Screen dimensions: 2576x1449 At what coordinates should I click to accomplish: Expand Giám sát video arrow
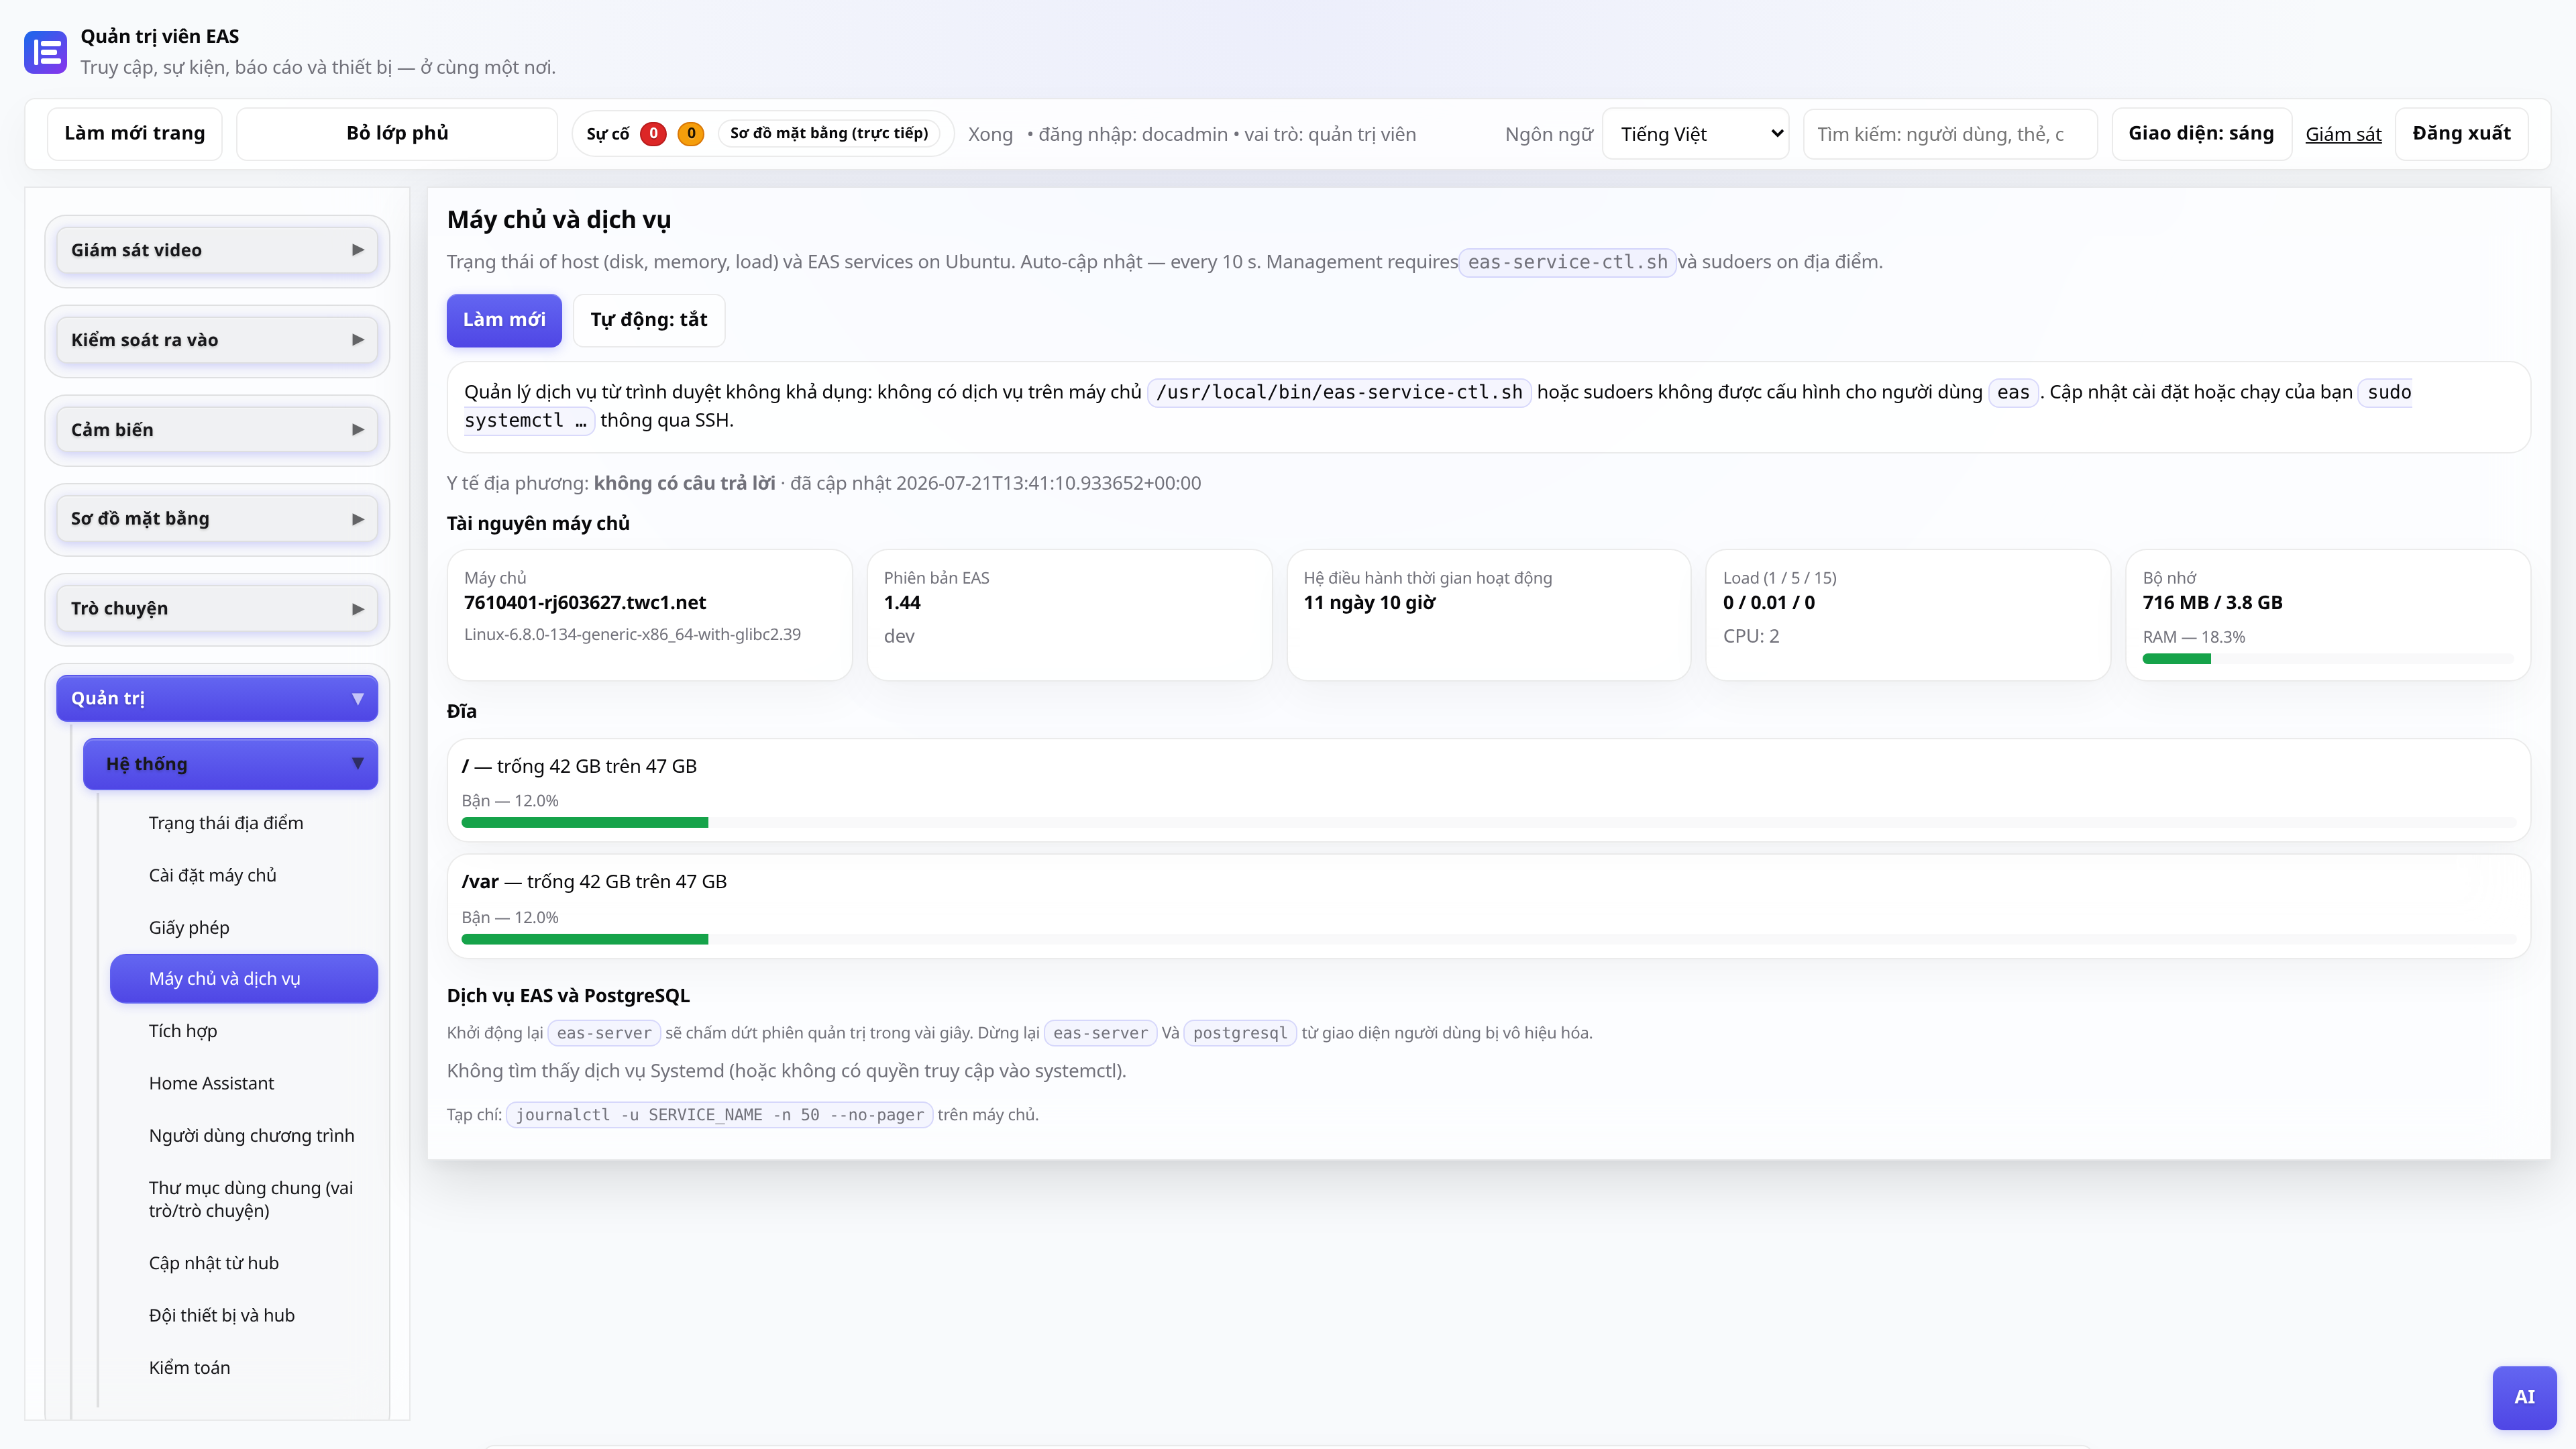click(358, 250)
